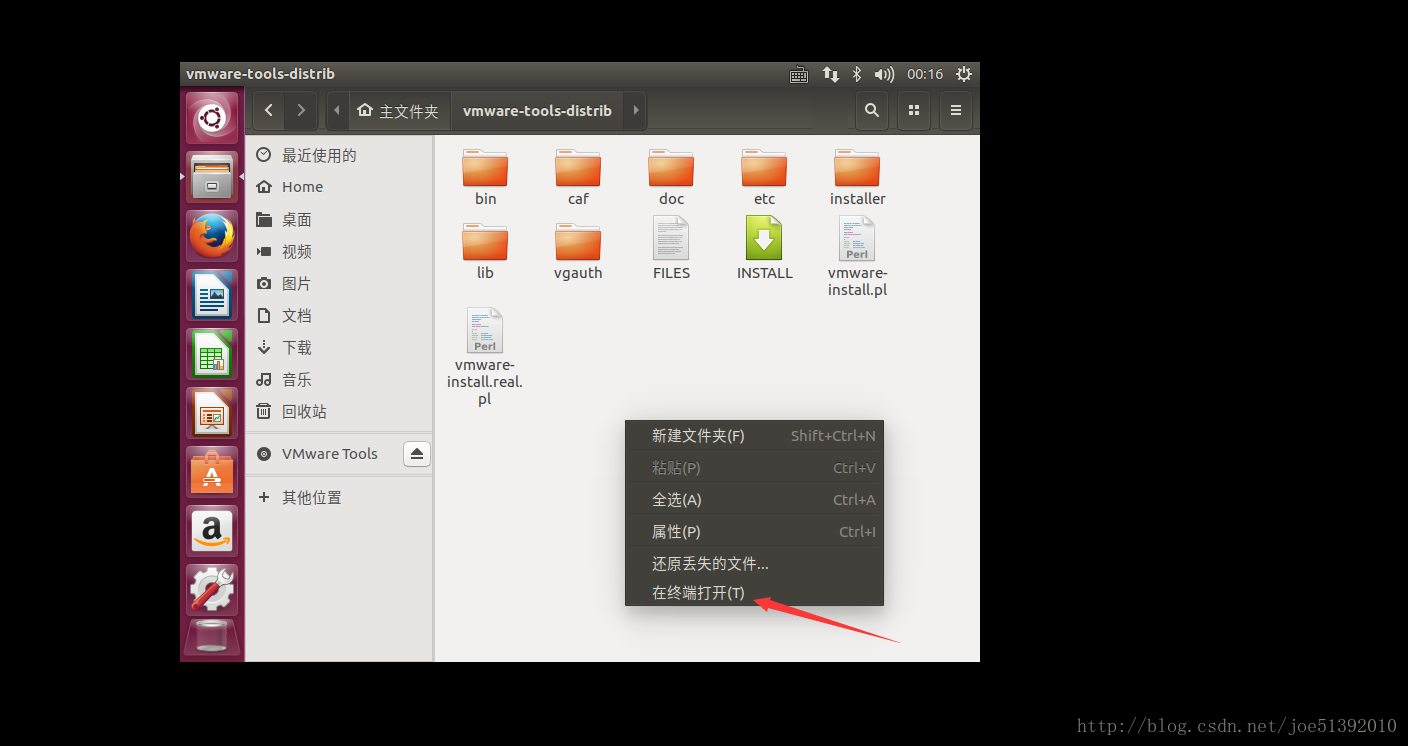Screen dimensions: 1408x746
Task: Open 下载 in the sidebar
Action: [x=338, y=347]
